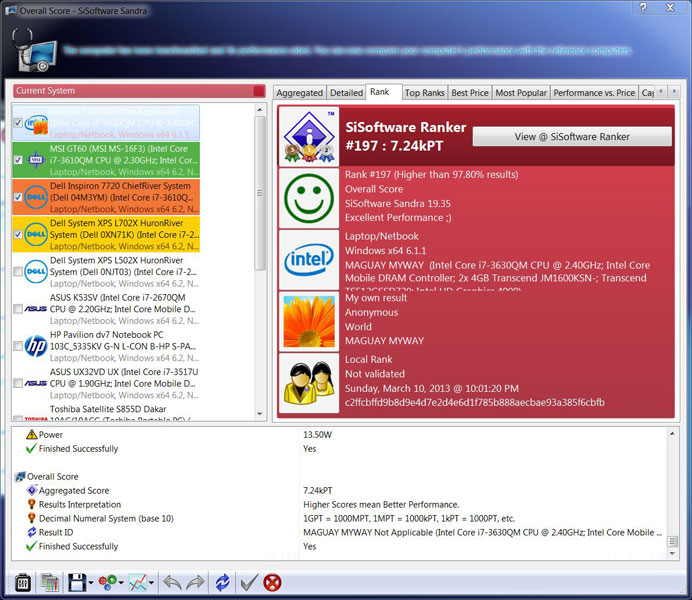This screenshot has width=692, height=600.
Task: Click the redo forward arrow icon
Action: (x=196, y=581)
